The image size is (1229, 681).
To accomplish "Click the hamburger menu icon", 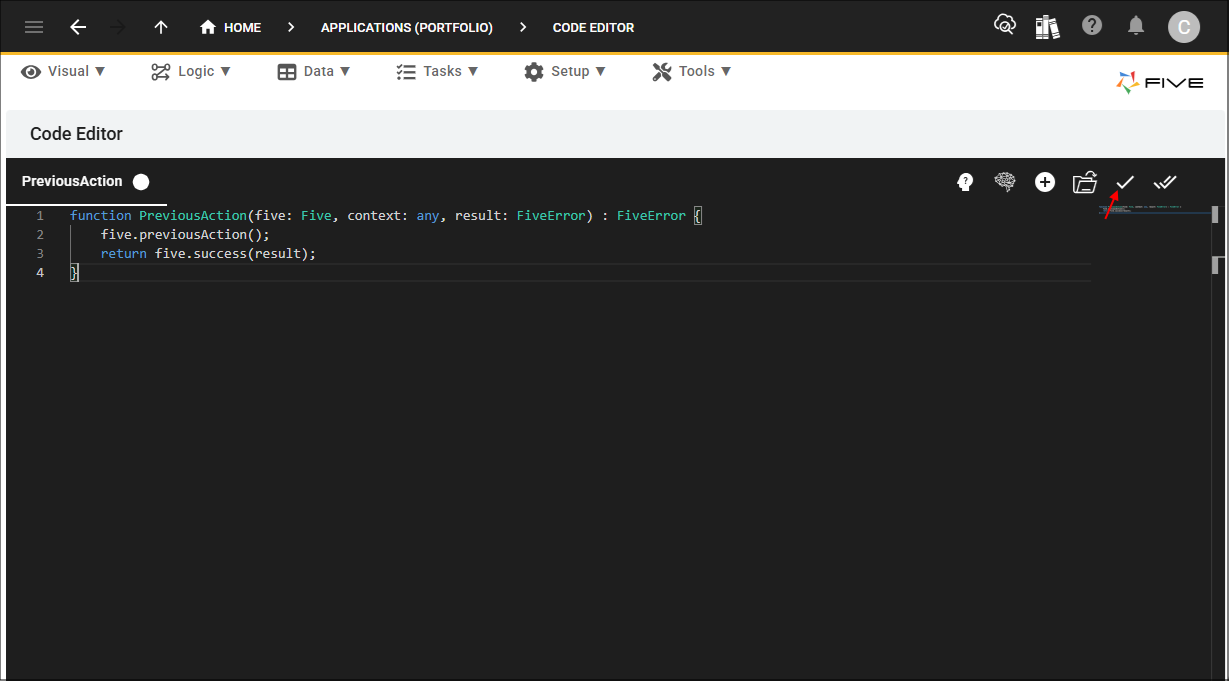I will [x=34, y=27].
